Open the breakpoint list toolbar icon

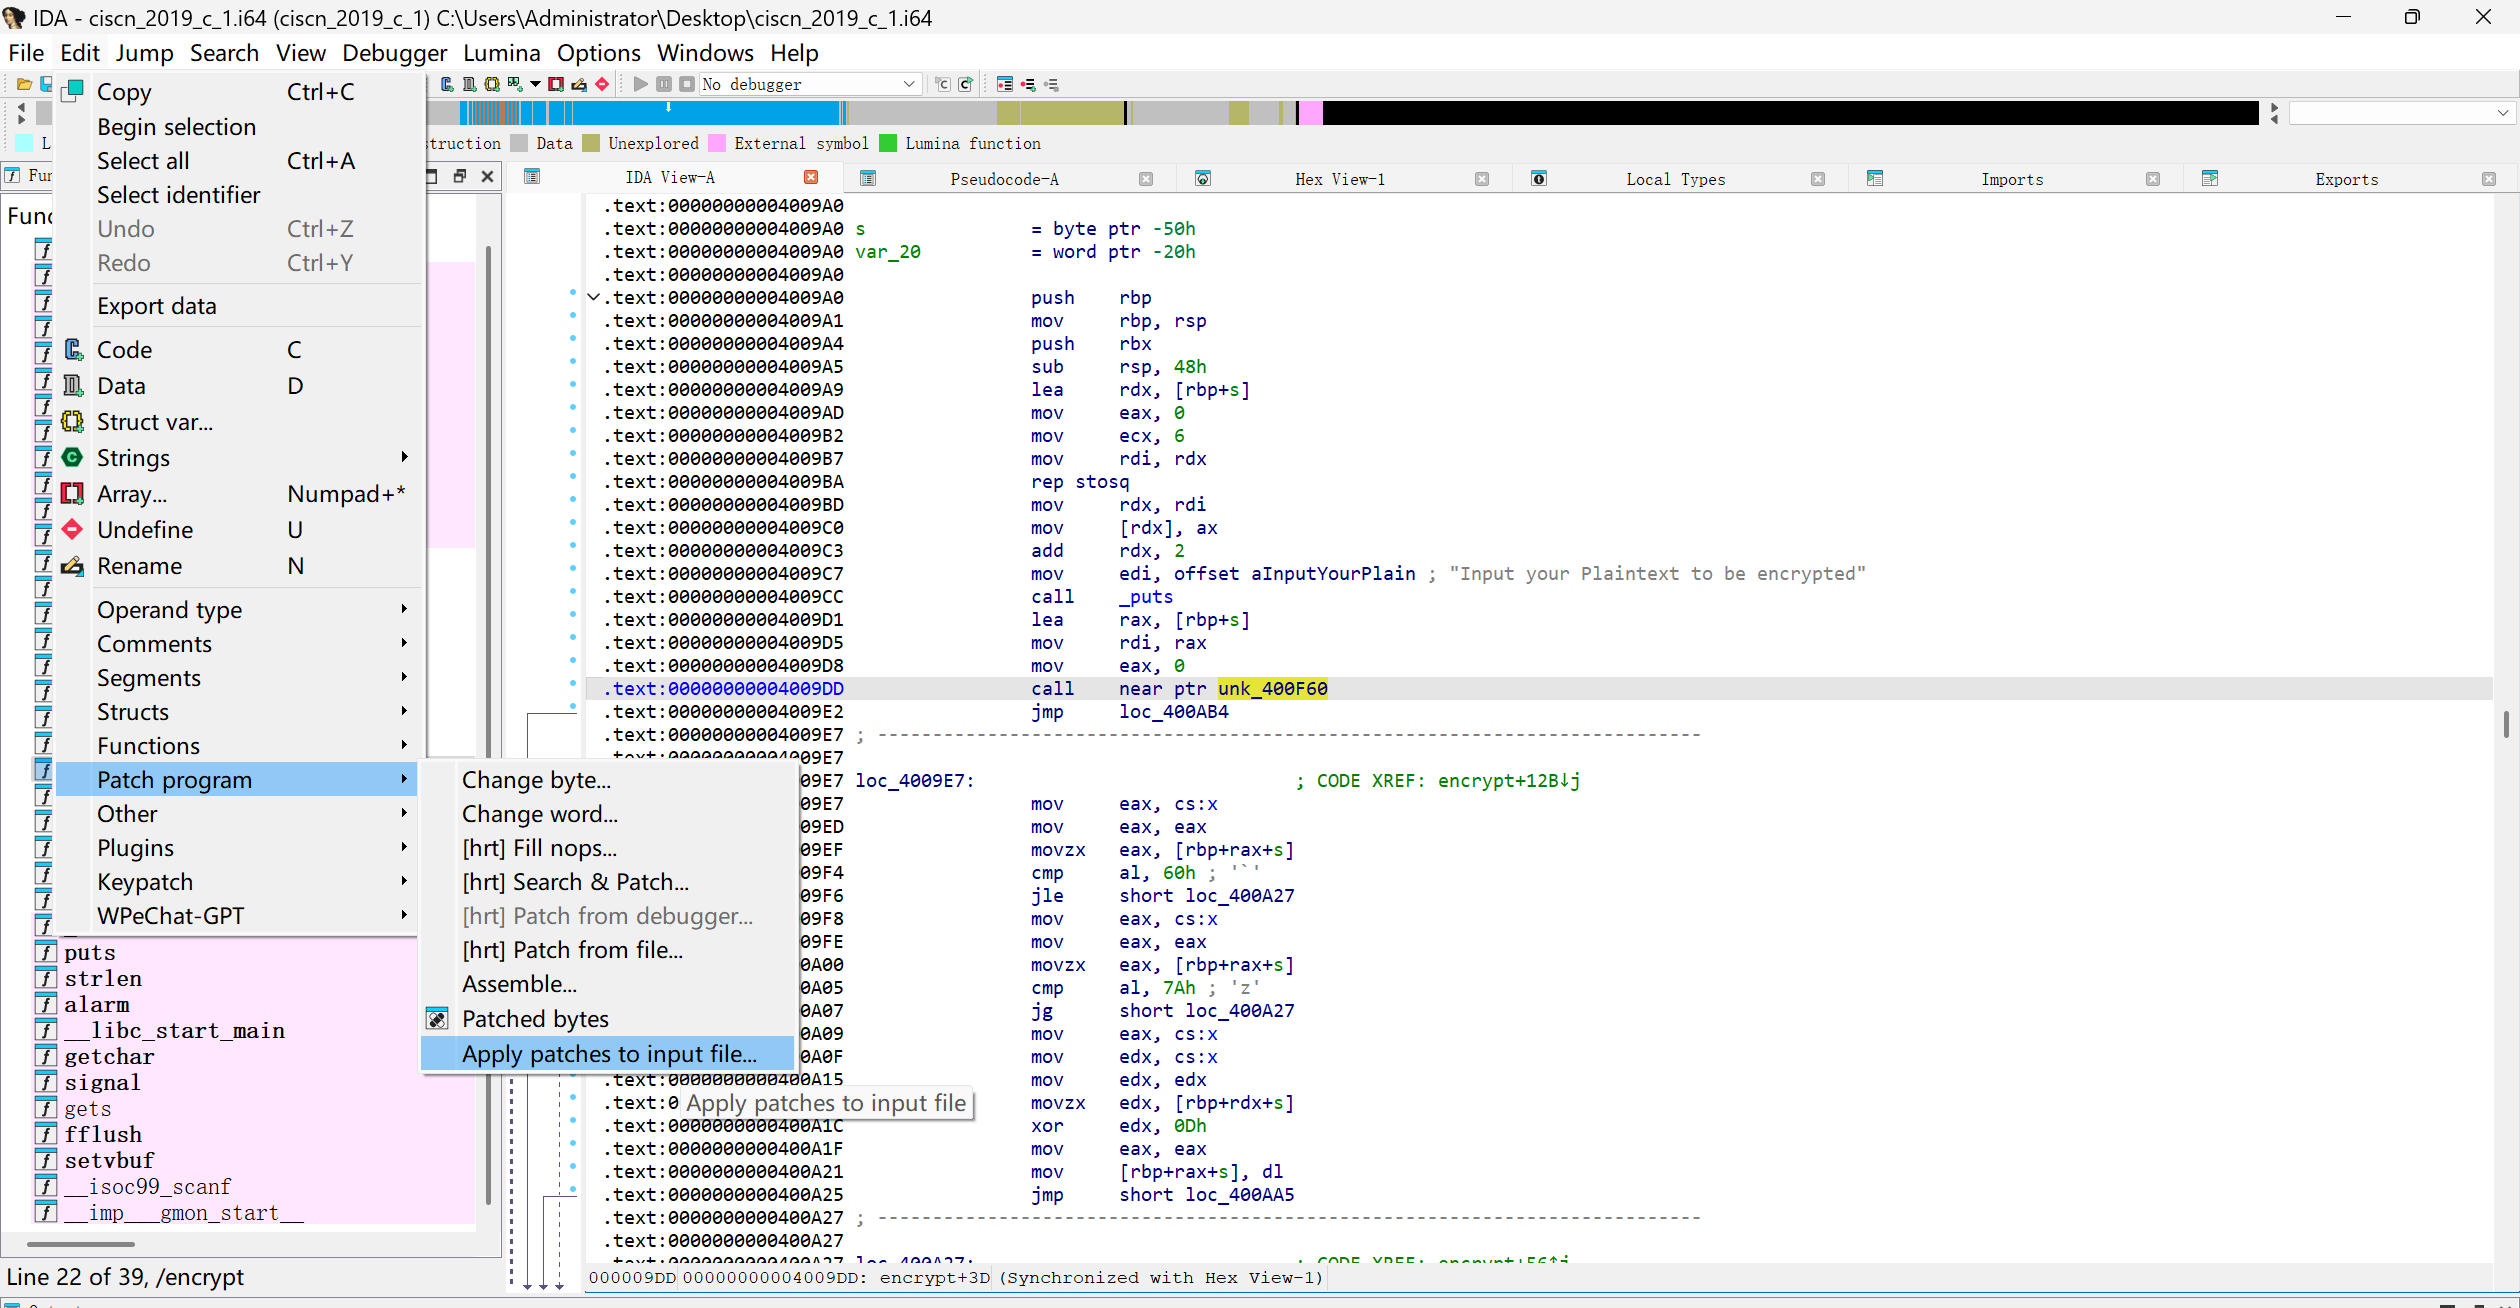click(1005, 84)
